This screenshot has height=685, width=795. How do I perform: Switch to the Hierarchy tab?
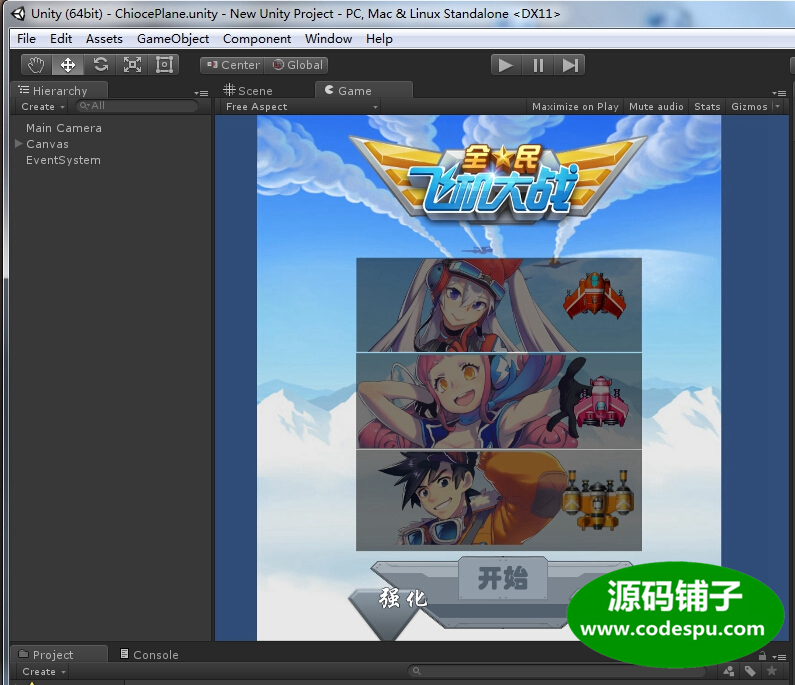[x=59, y=91]
